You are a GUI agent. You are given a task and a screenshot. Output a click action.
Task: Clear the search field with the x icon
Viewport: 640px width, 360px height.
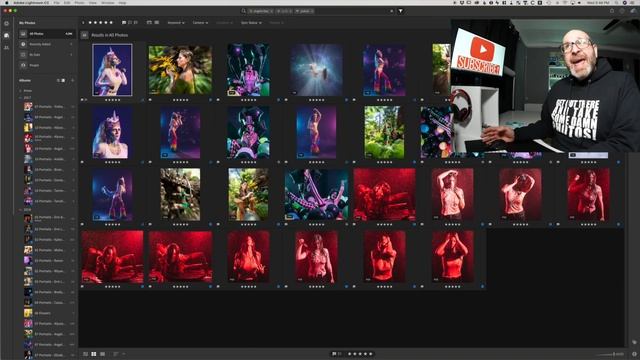coord(391,11)
